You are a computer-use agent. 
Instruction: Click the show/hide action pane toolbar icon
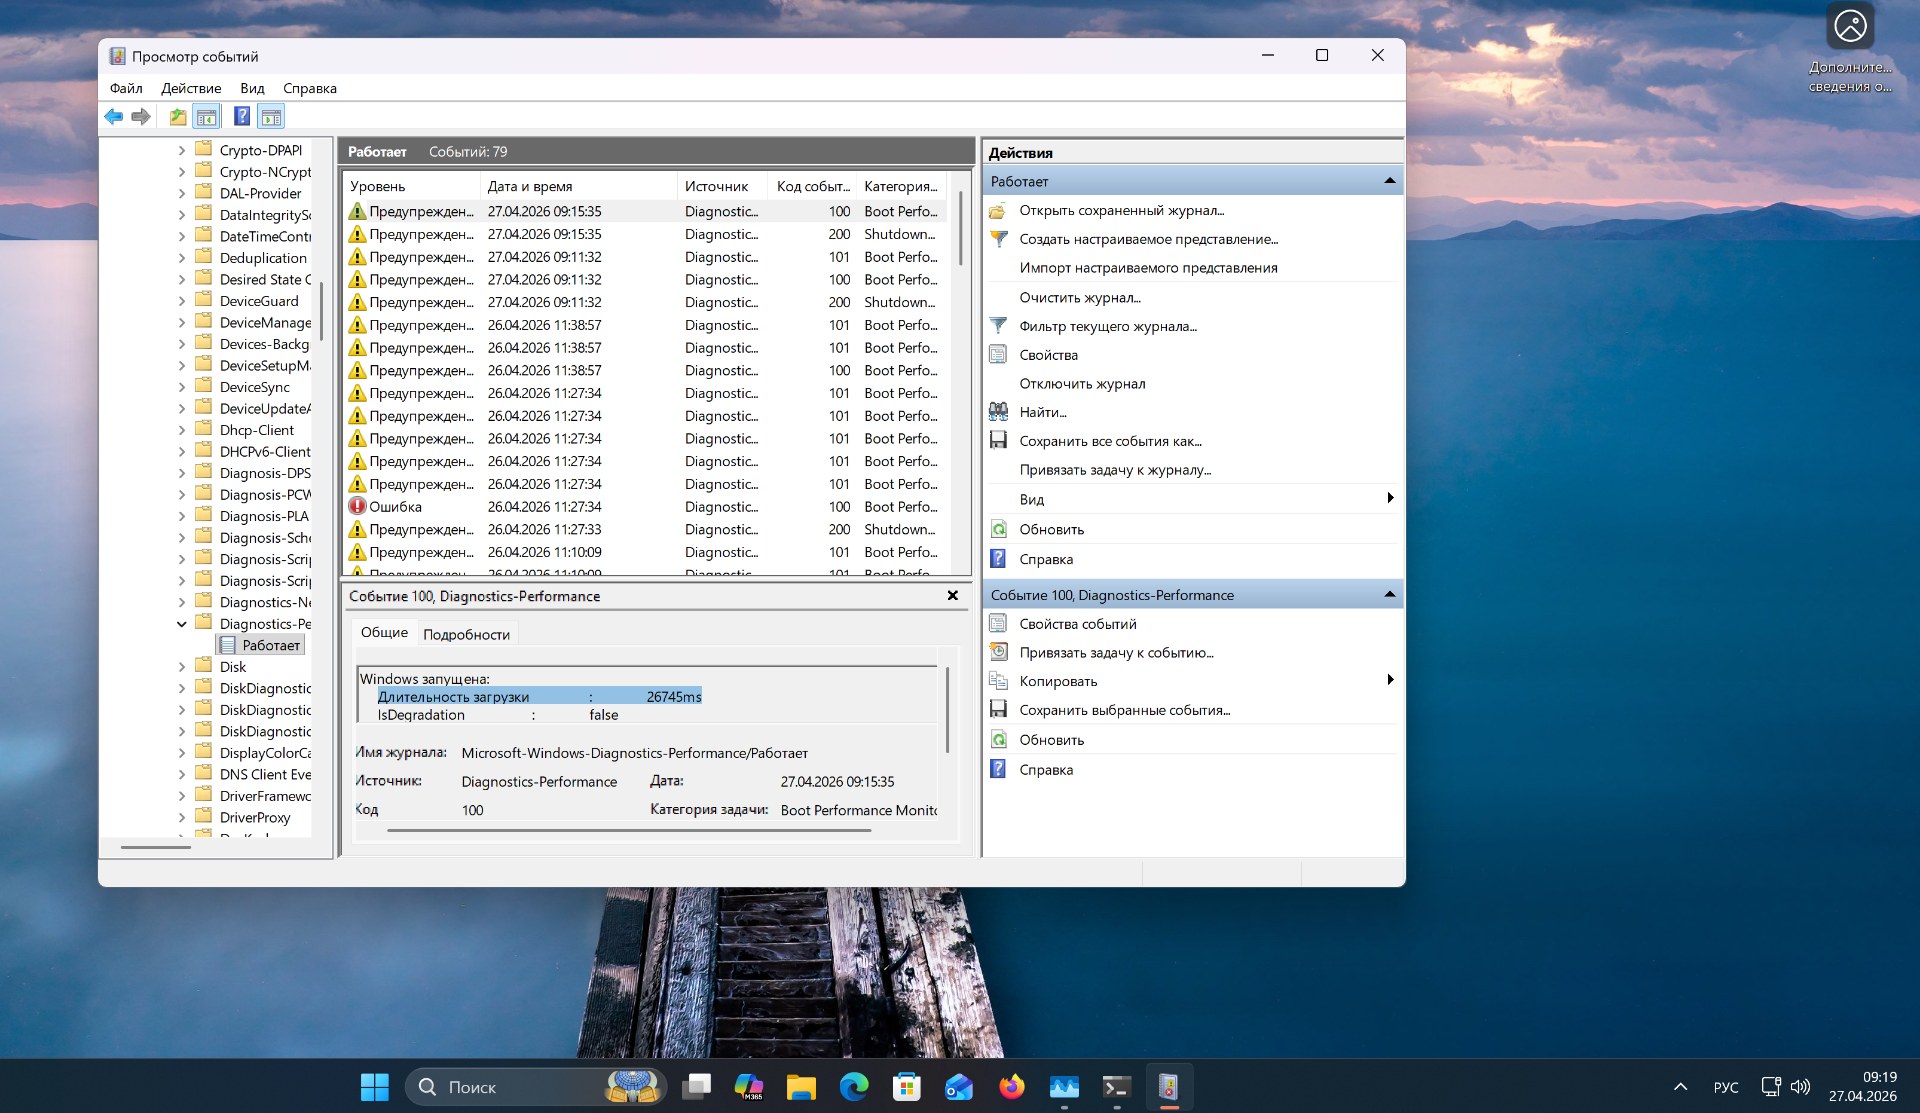click(271, 117)
